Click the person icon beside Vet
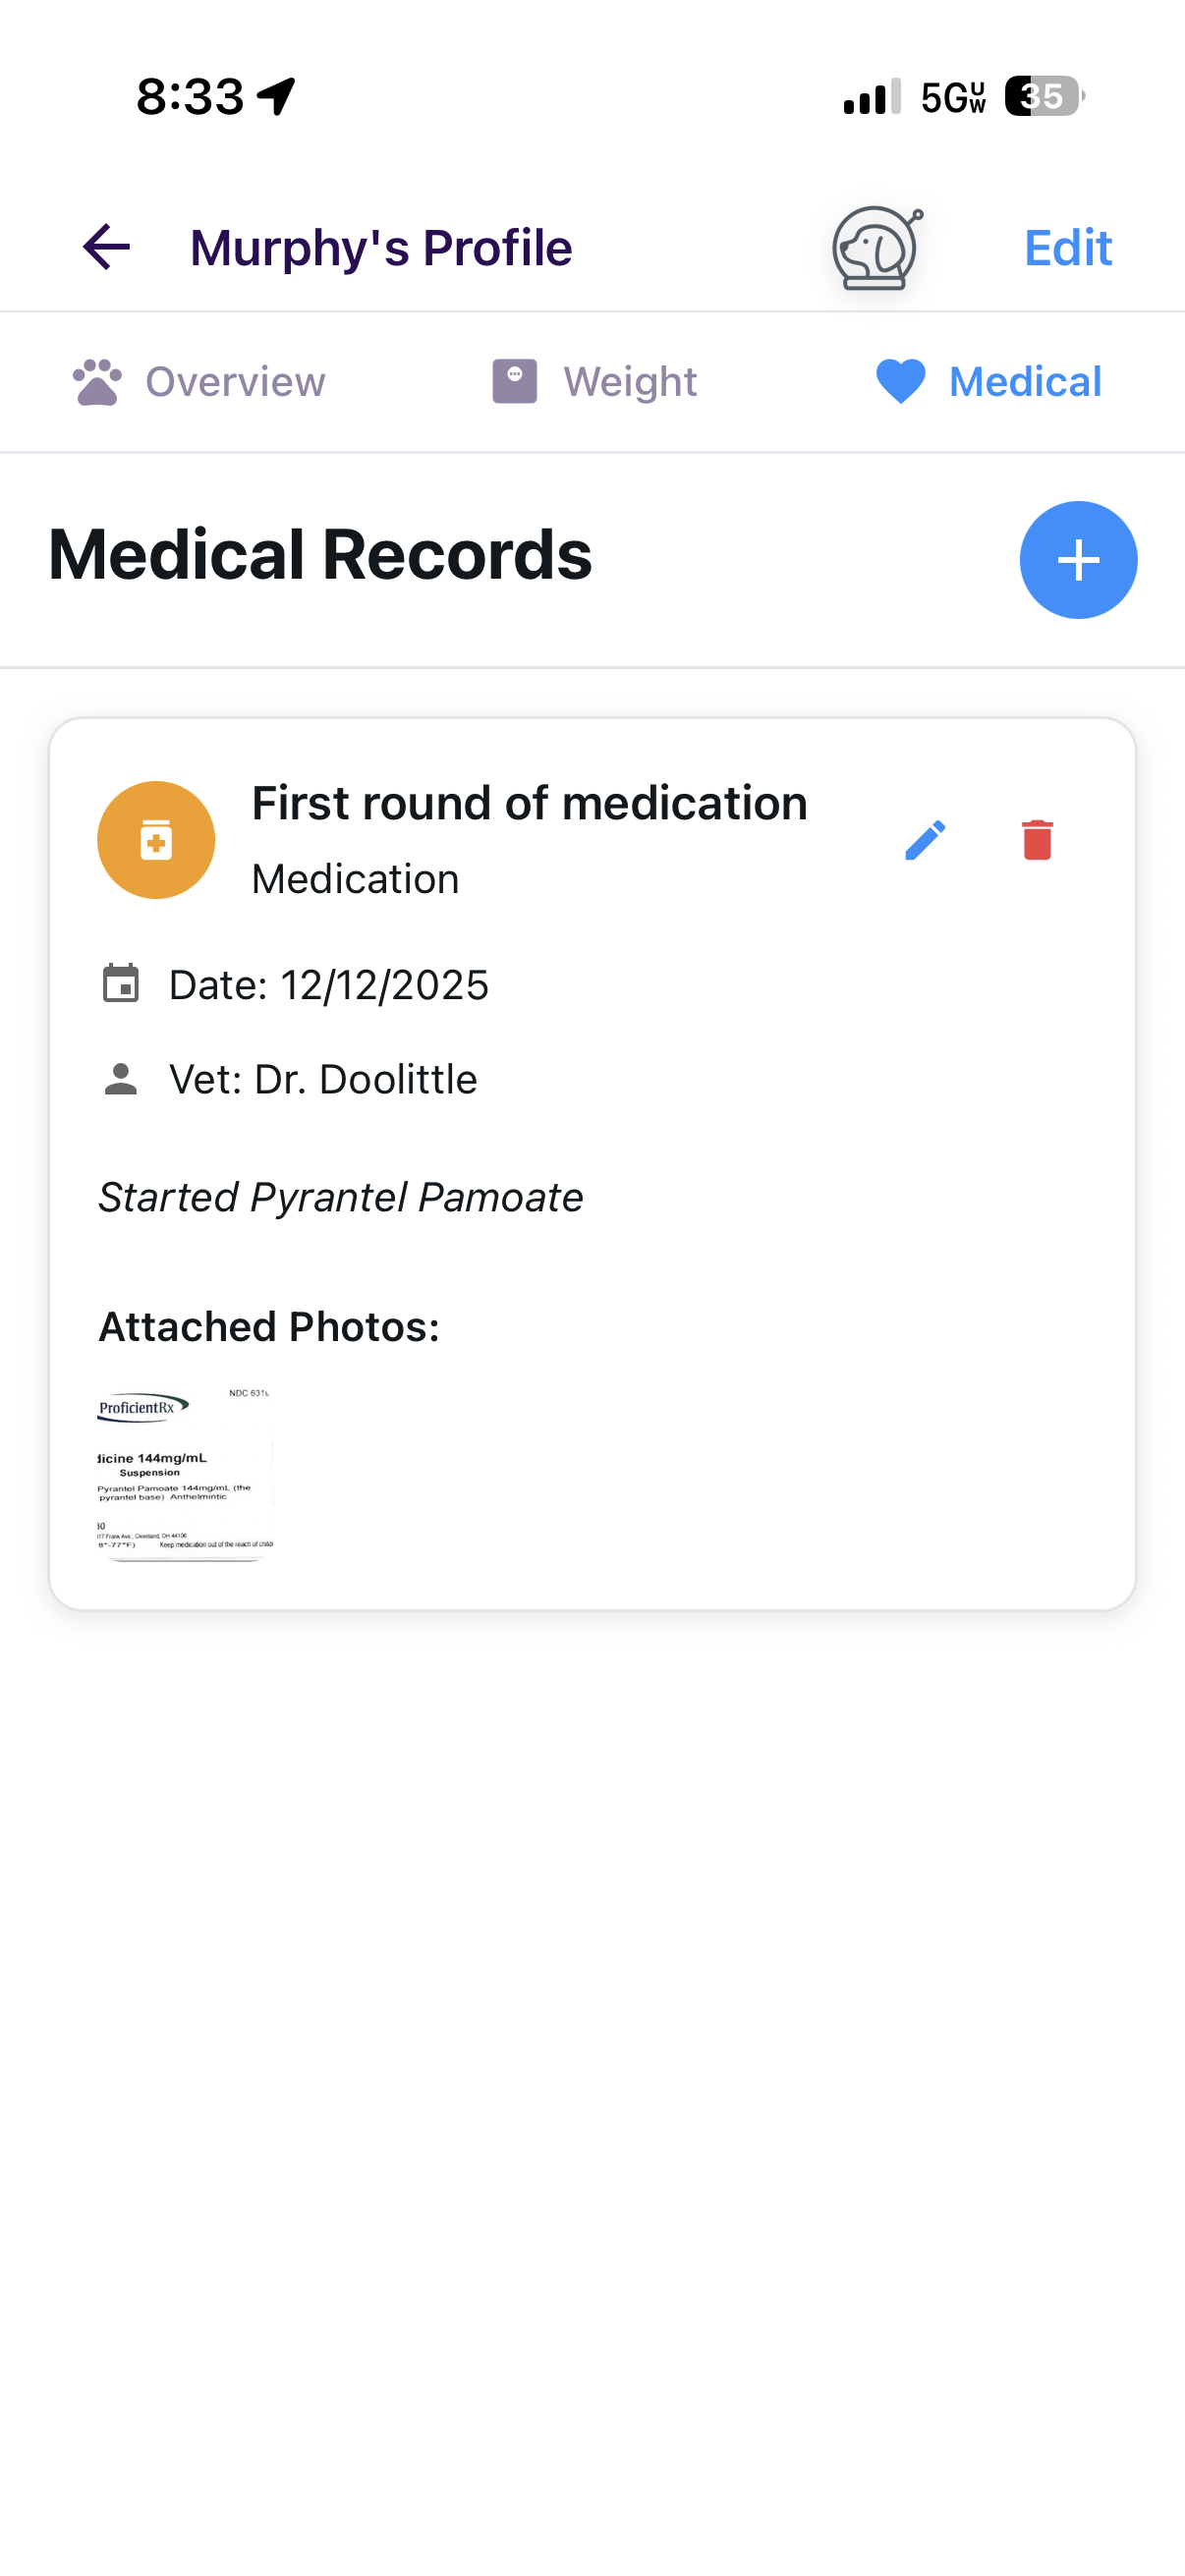Viewport: 1185px width, 2576px height. [x=121, y=1079]
